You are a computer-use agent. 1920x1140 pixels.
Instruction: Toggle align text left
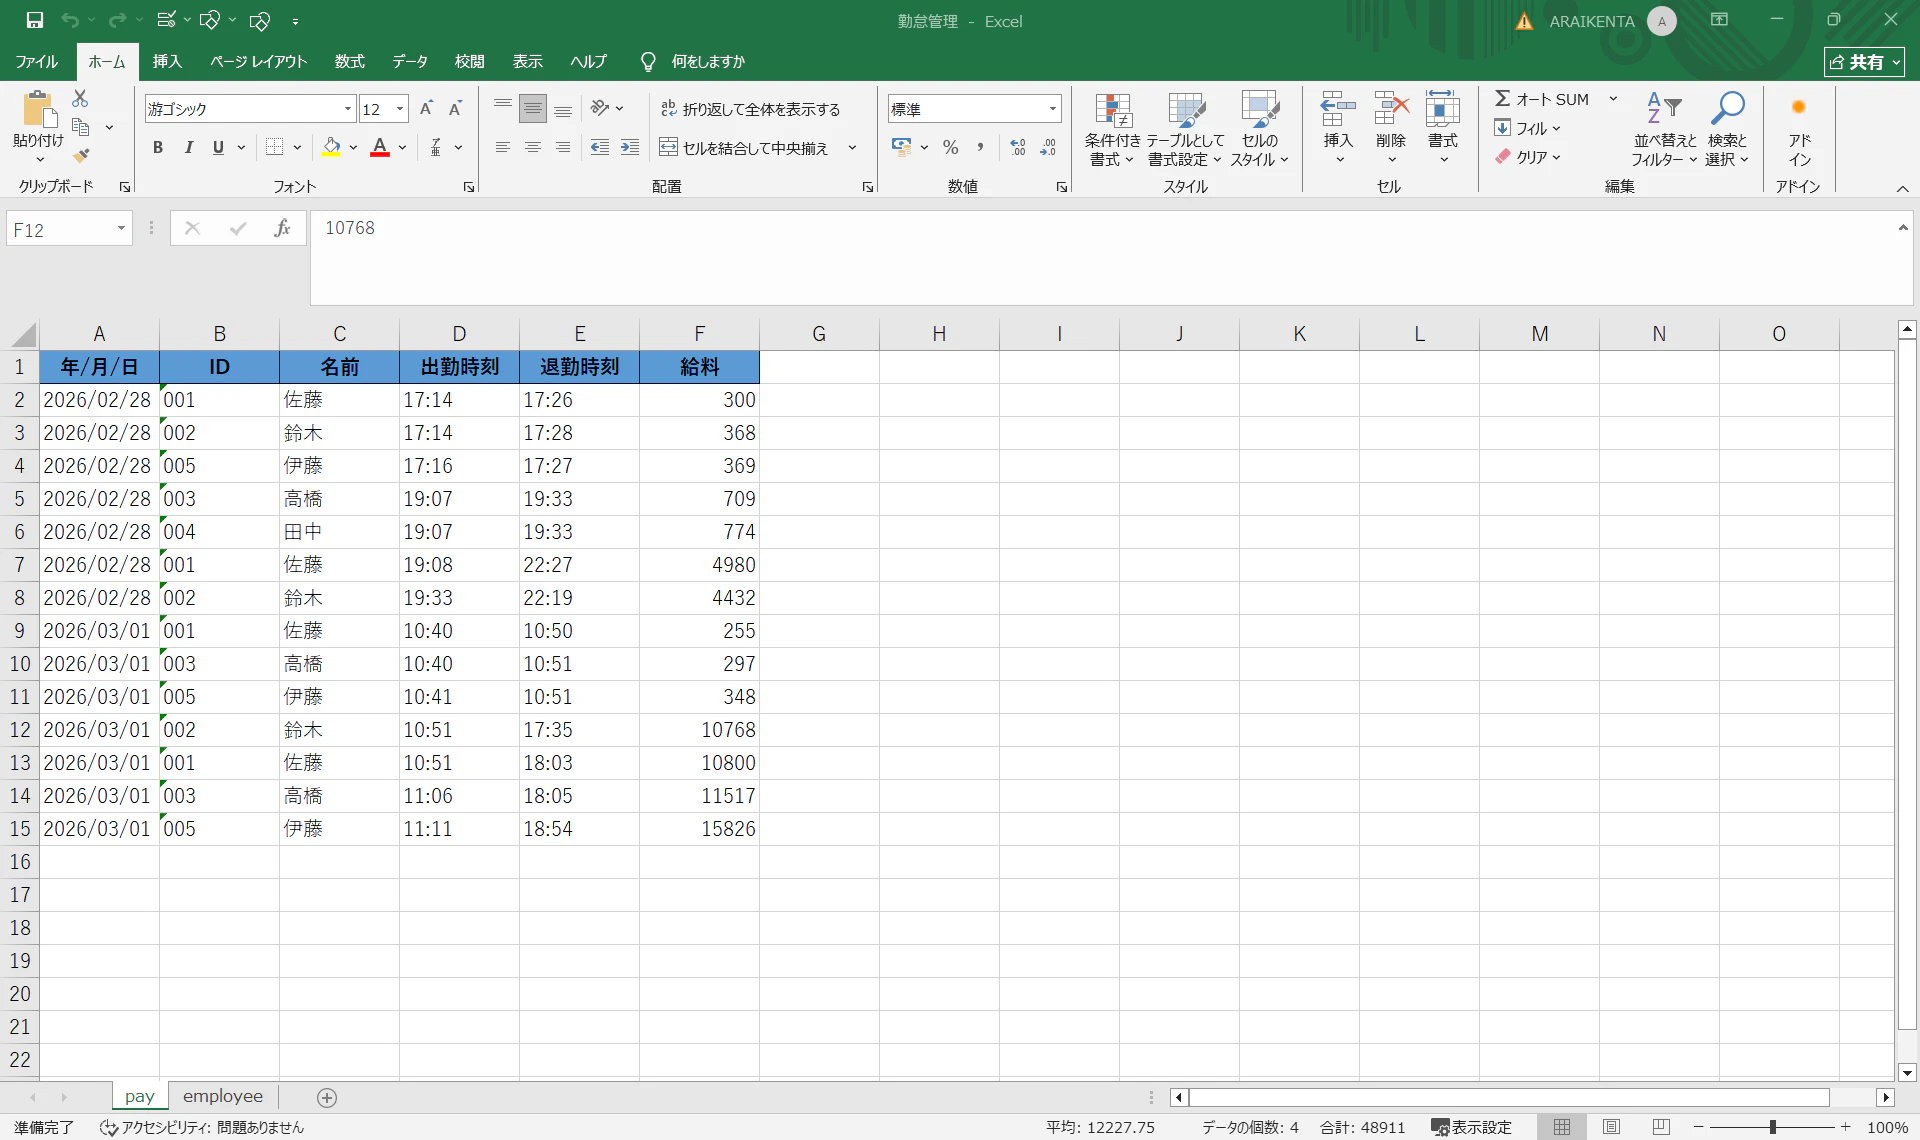(503, 147)
